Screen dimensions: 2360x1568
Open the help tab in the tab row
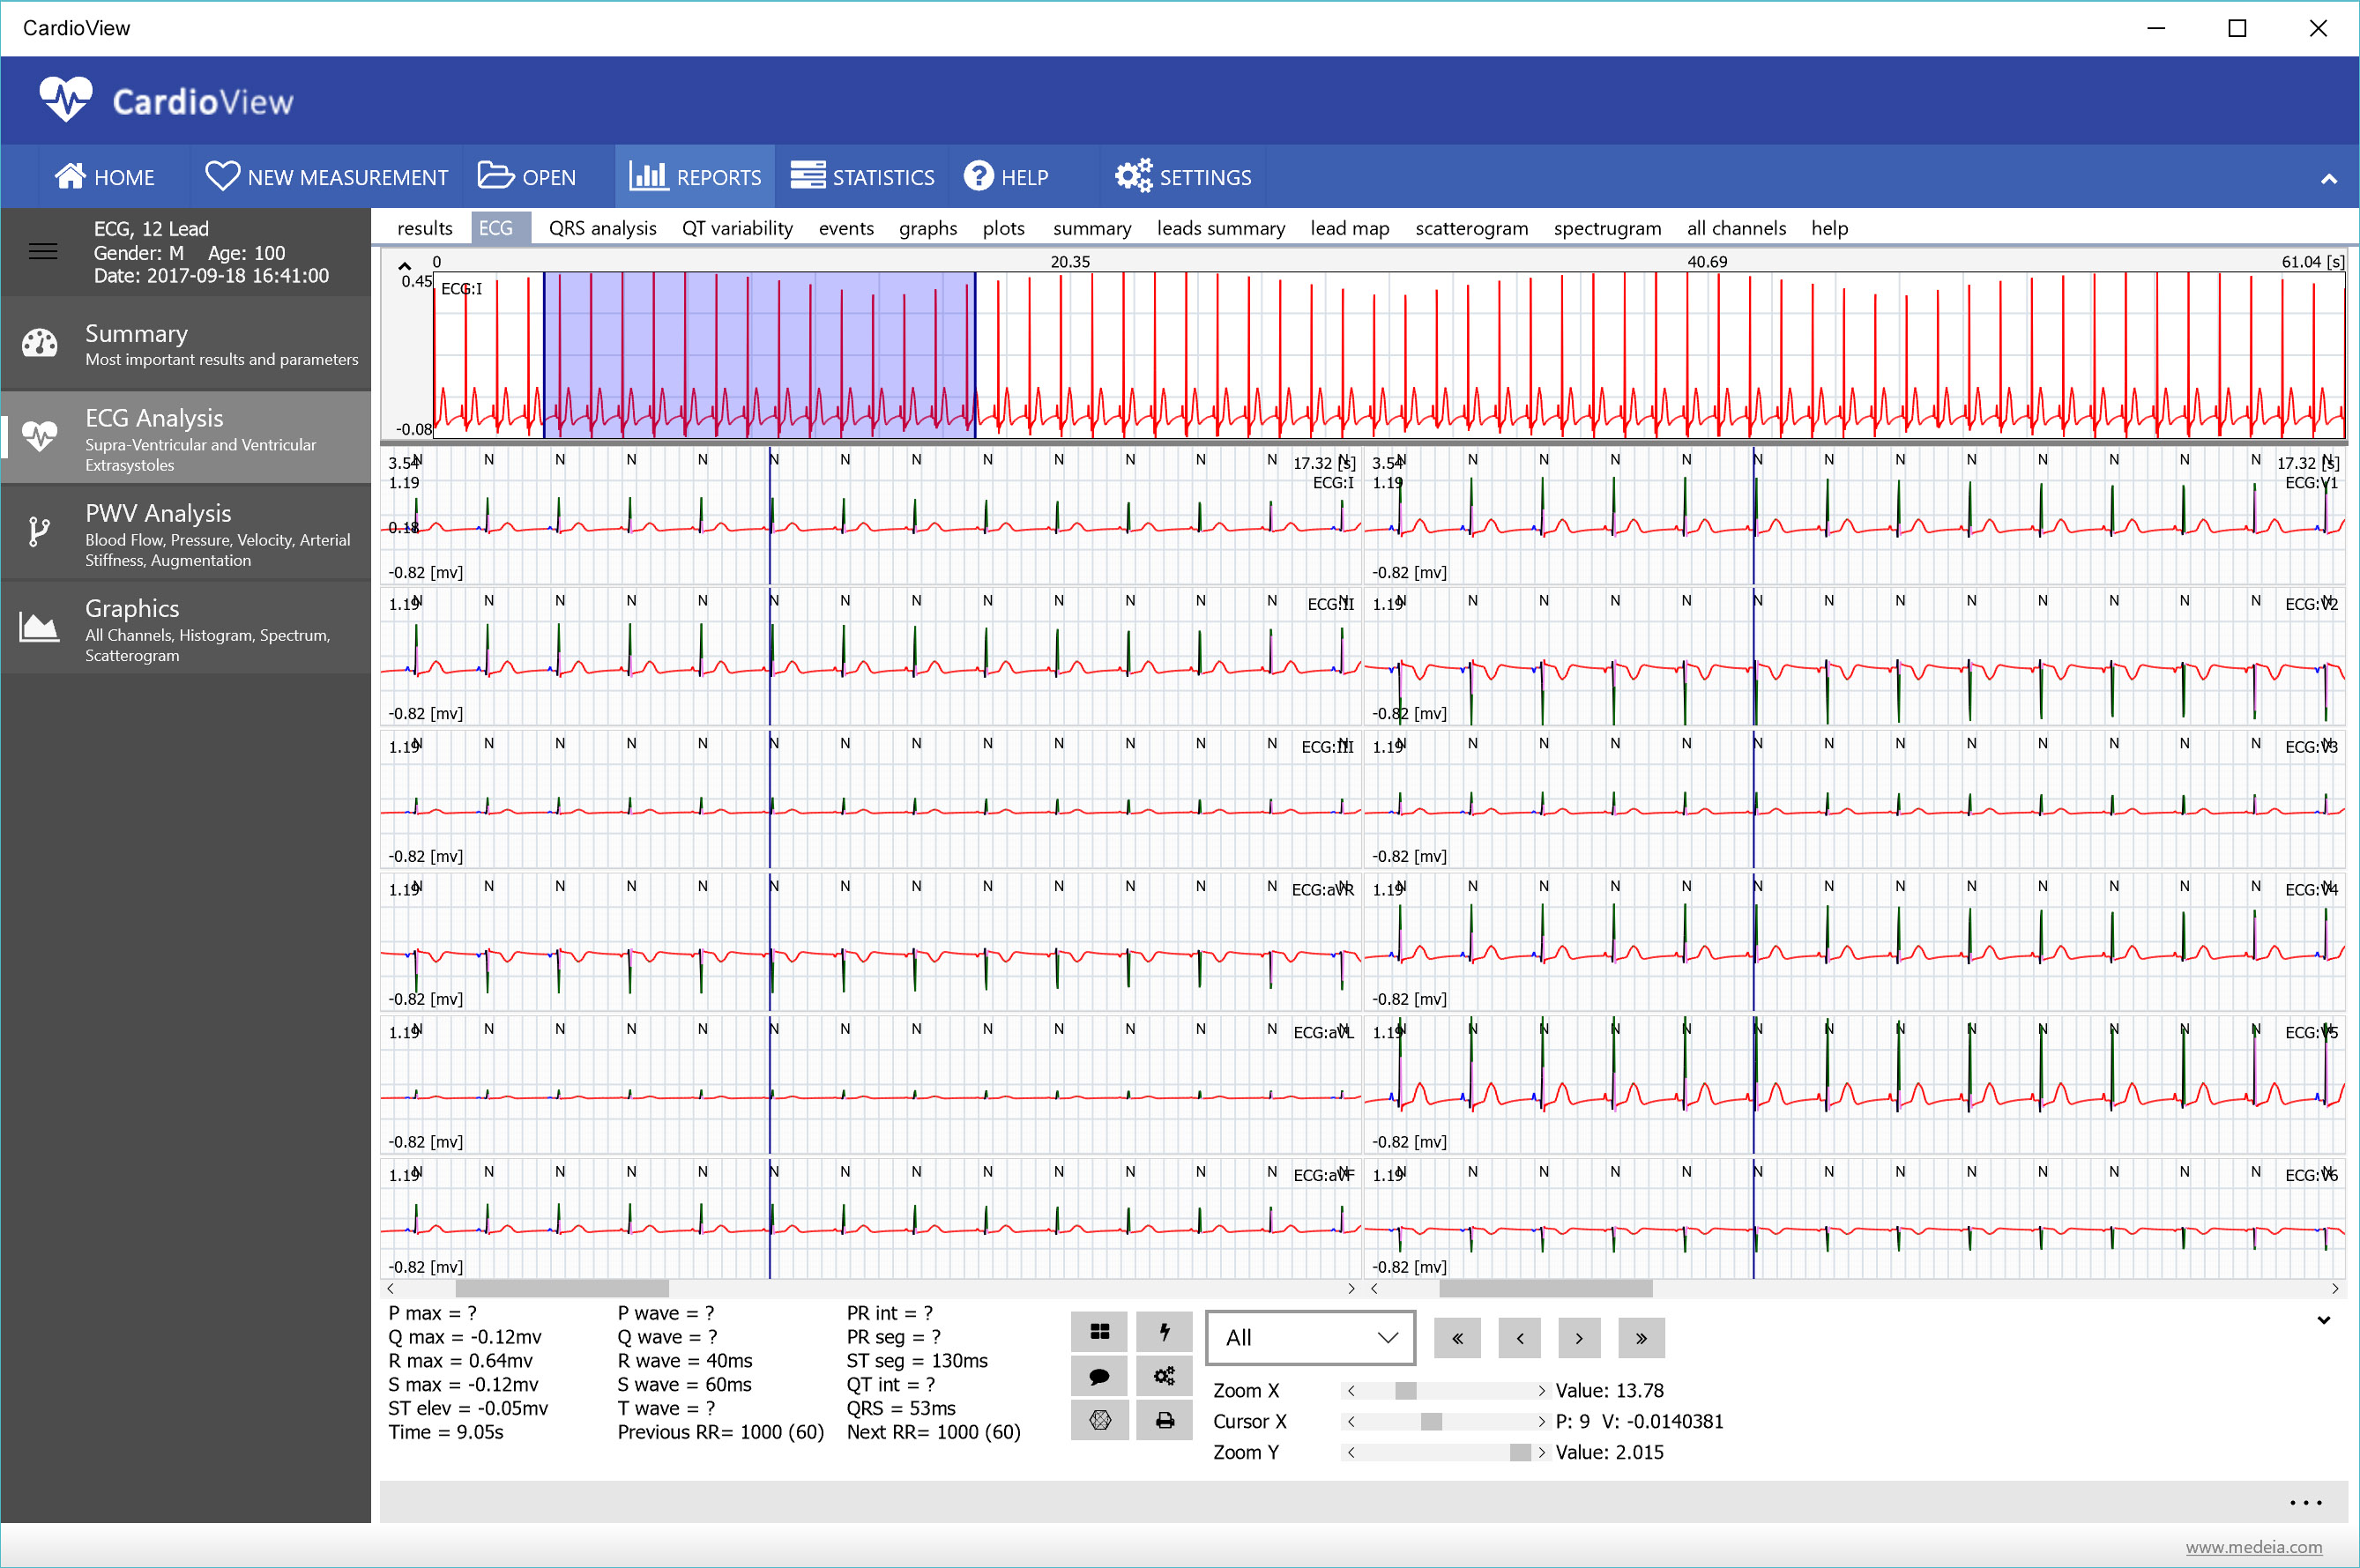[x=1830, y=228]
